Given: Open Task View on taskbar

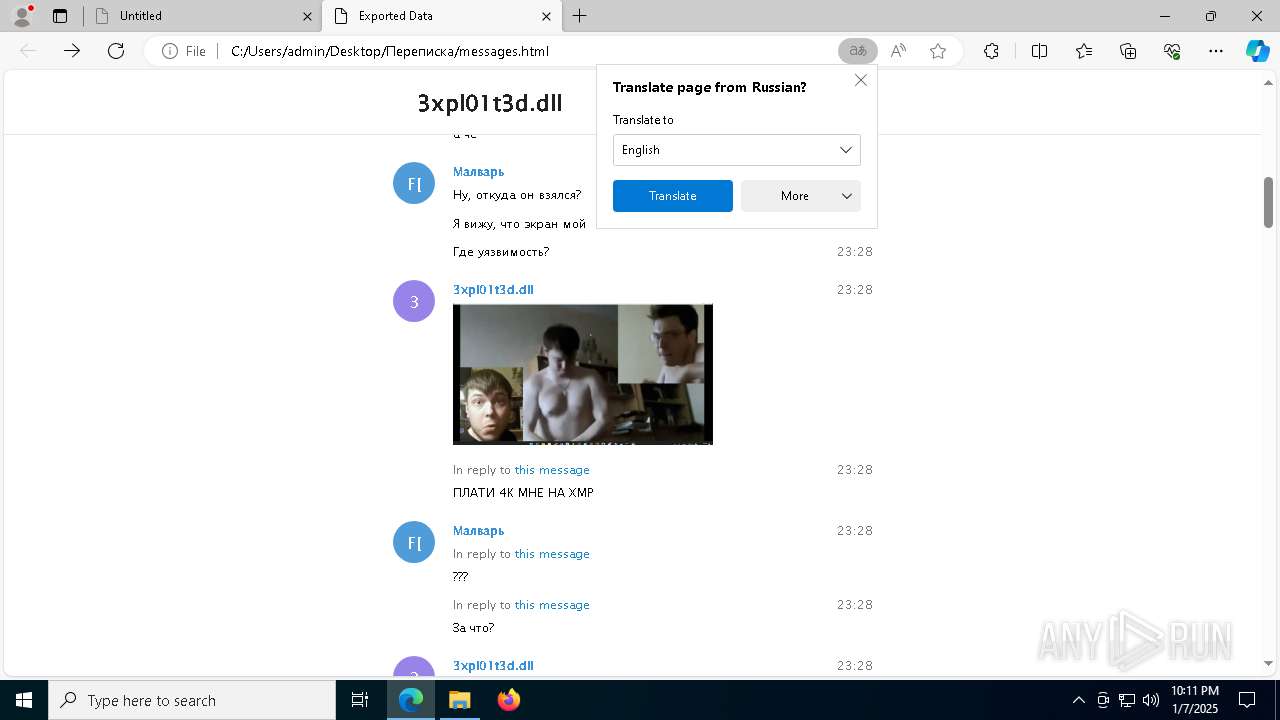Looking at the screenshot, I should point(360,700).
